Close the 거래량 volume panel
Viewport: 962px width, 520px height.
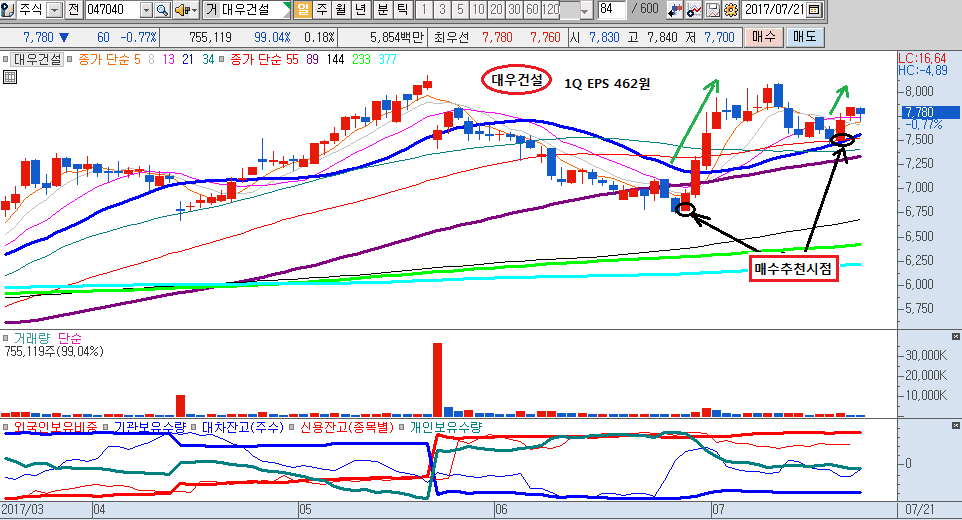coord(955,337)
